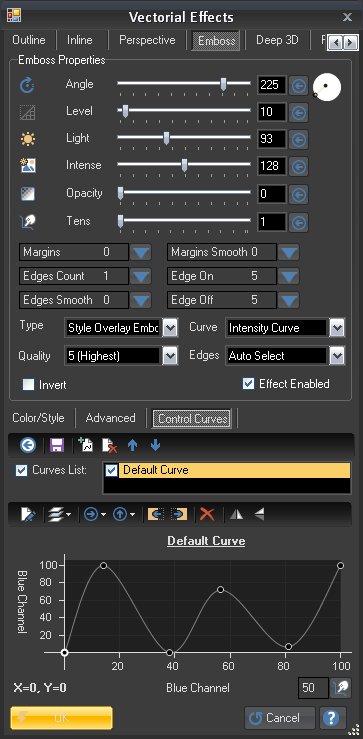The width and height of the screenshot is (363, 739).
Task: Switch to the Perspective tab
Action: coord(147,40)
